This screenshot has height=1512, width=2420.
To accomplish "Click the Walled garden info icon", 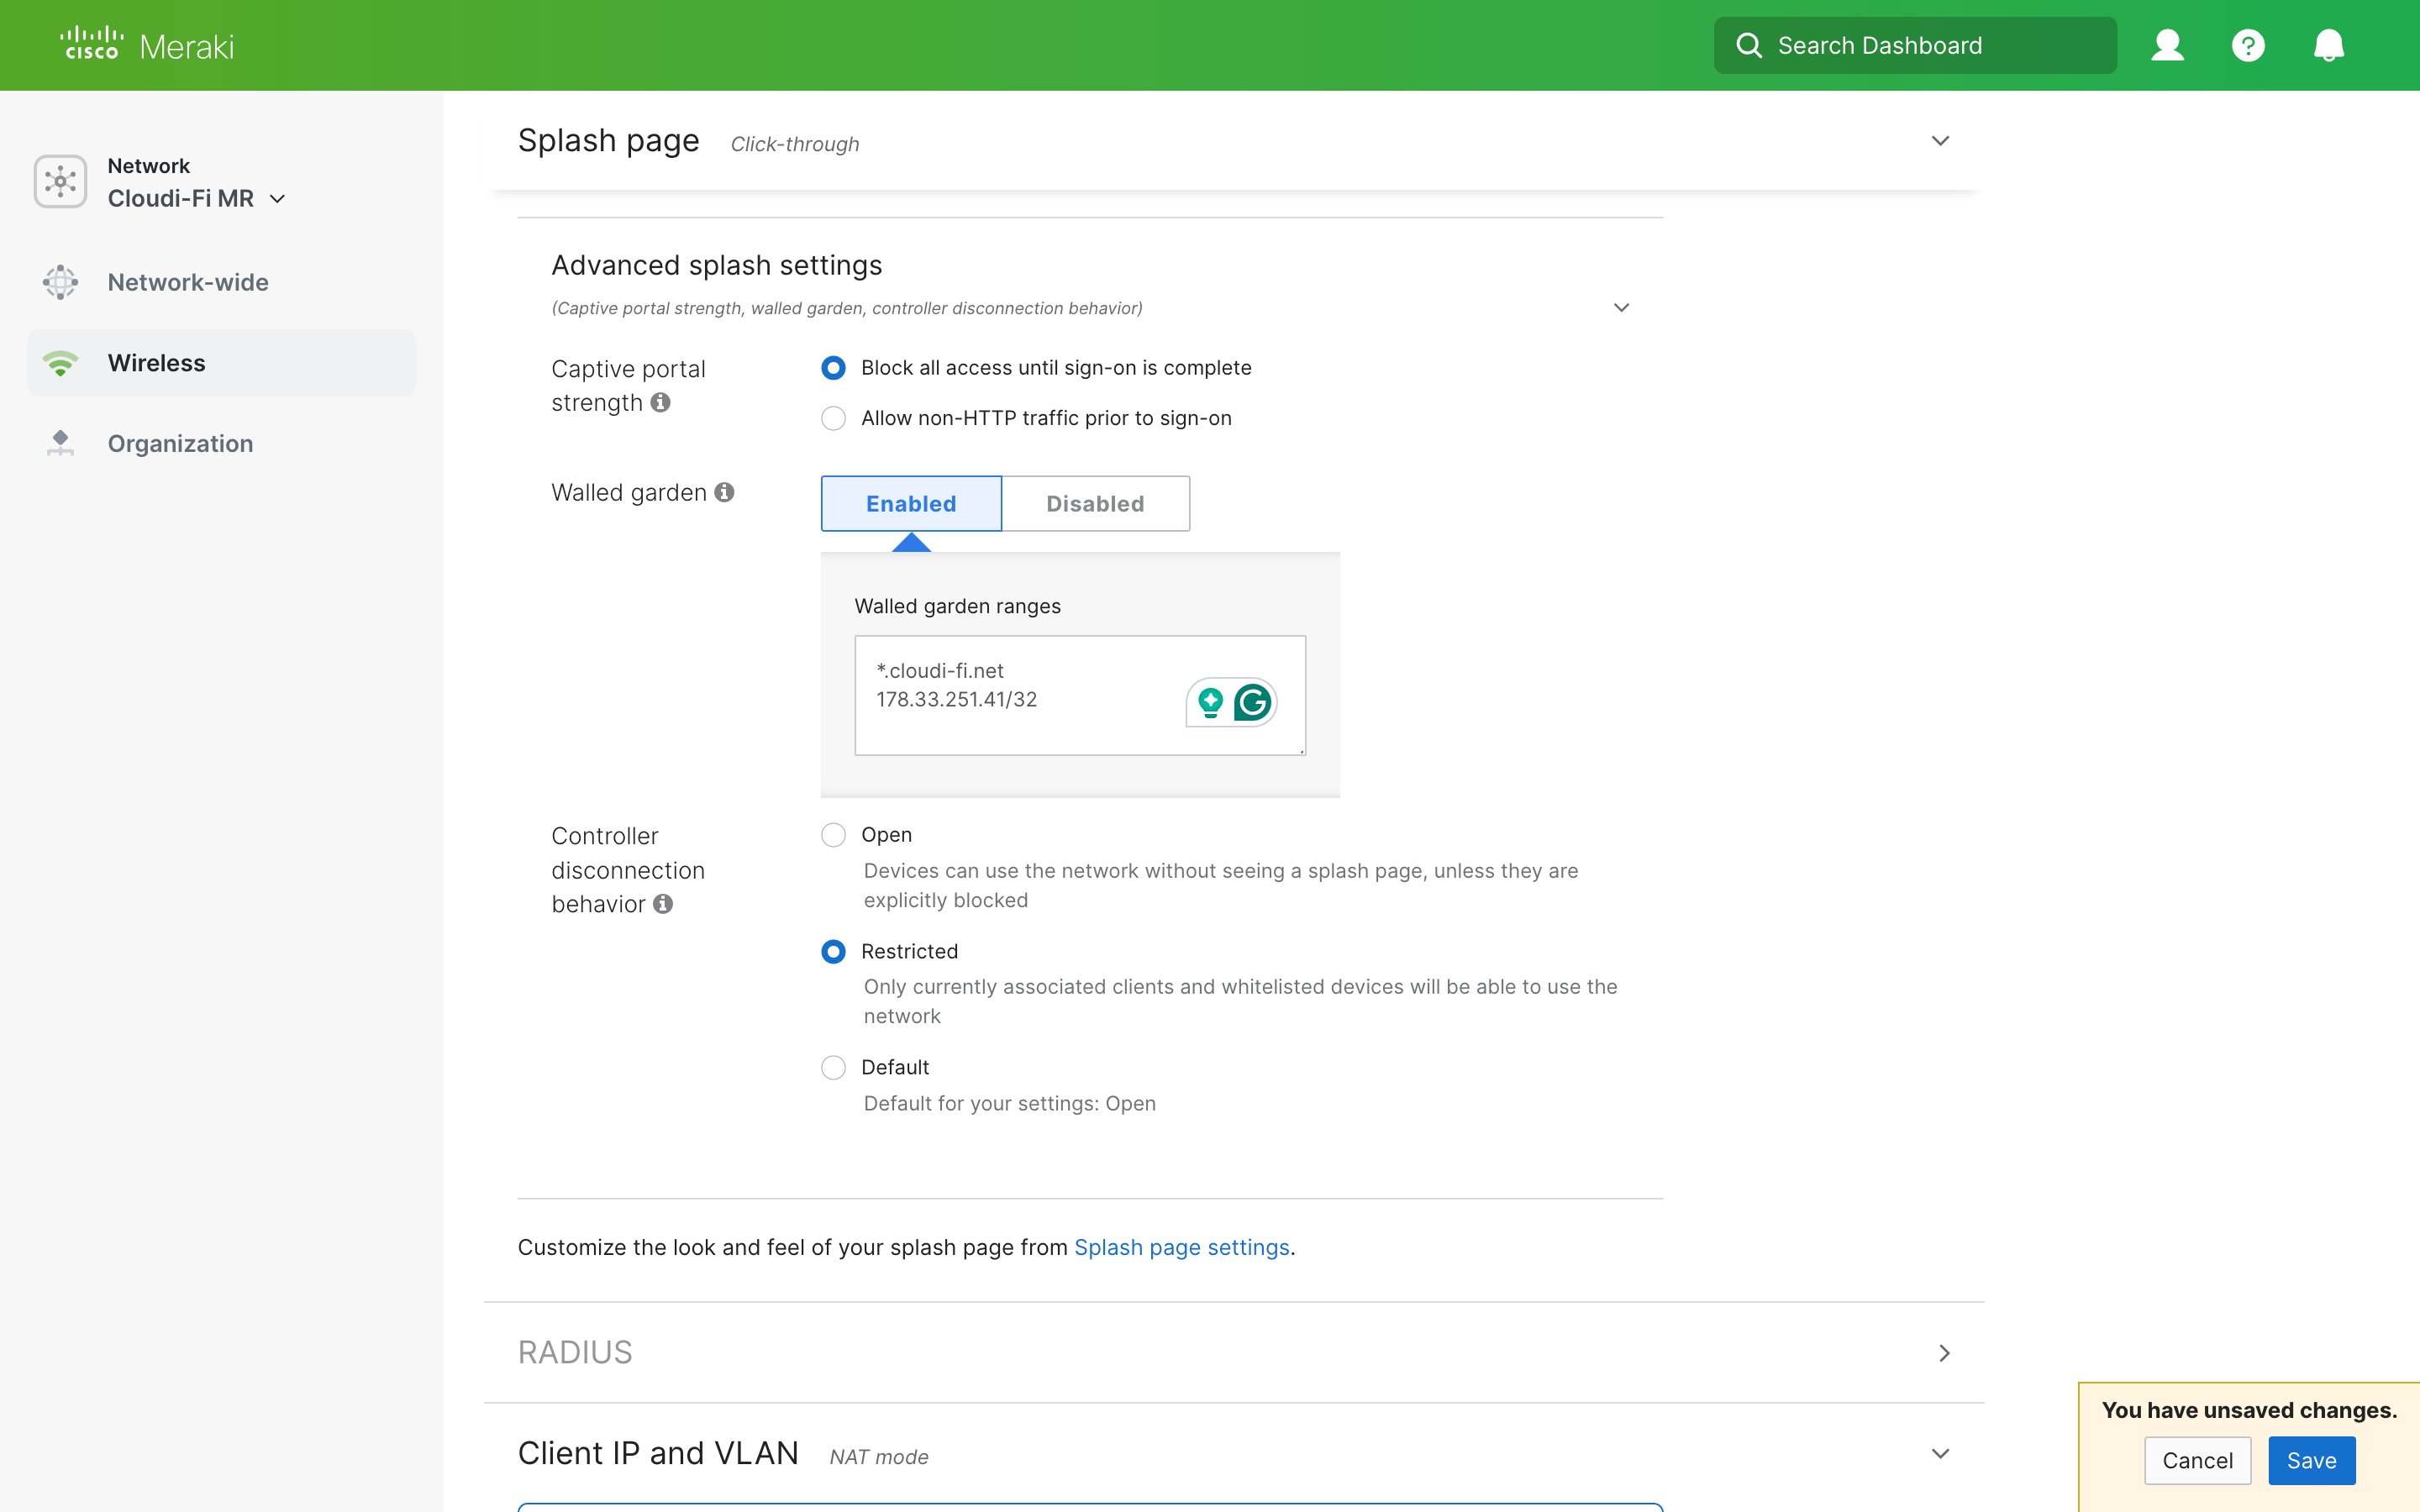I will pos(725,492).
